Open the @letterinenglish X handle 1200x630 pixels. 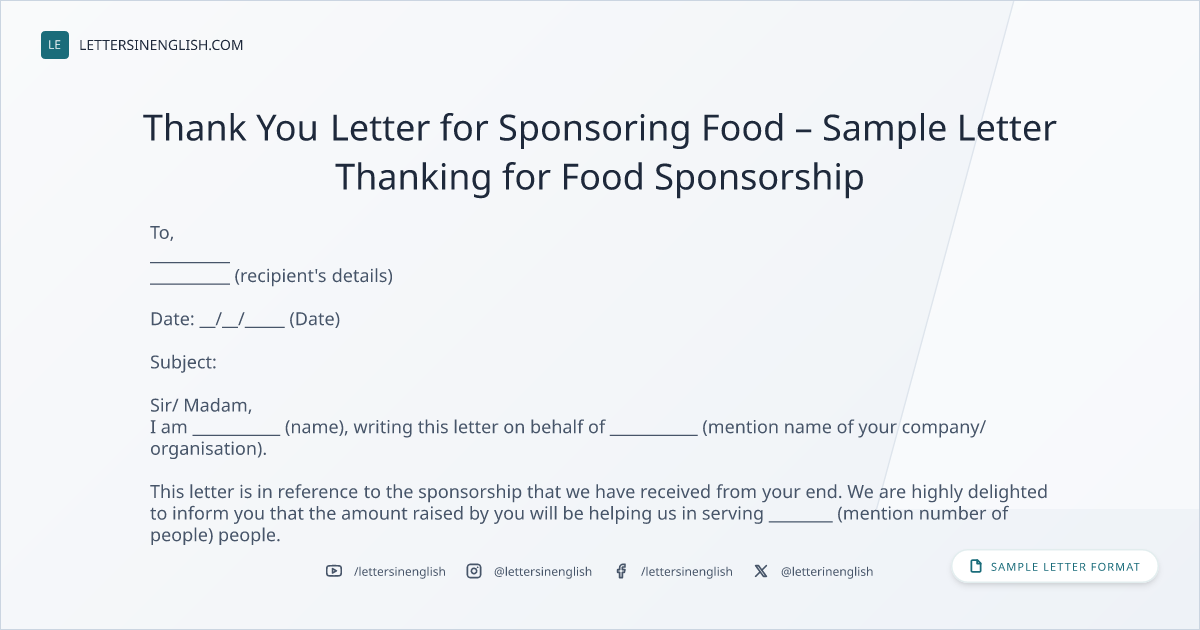point(827,571)
